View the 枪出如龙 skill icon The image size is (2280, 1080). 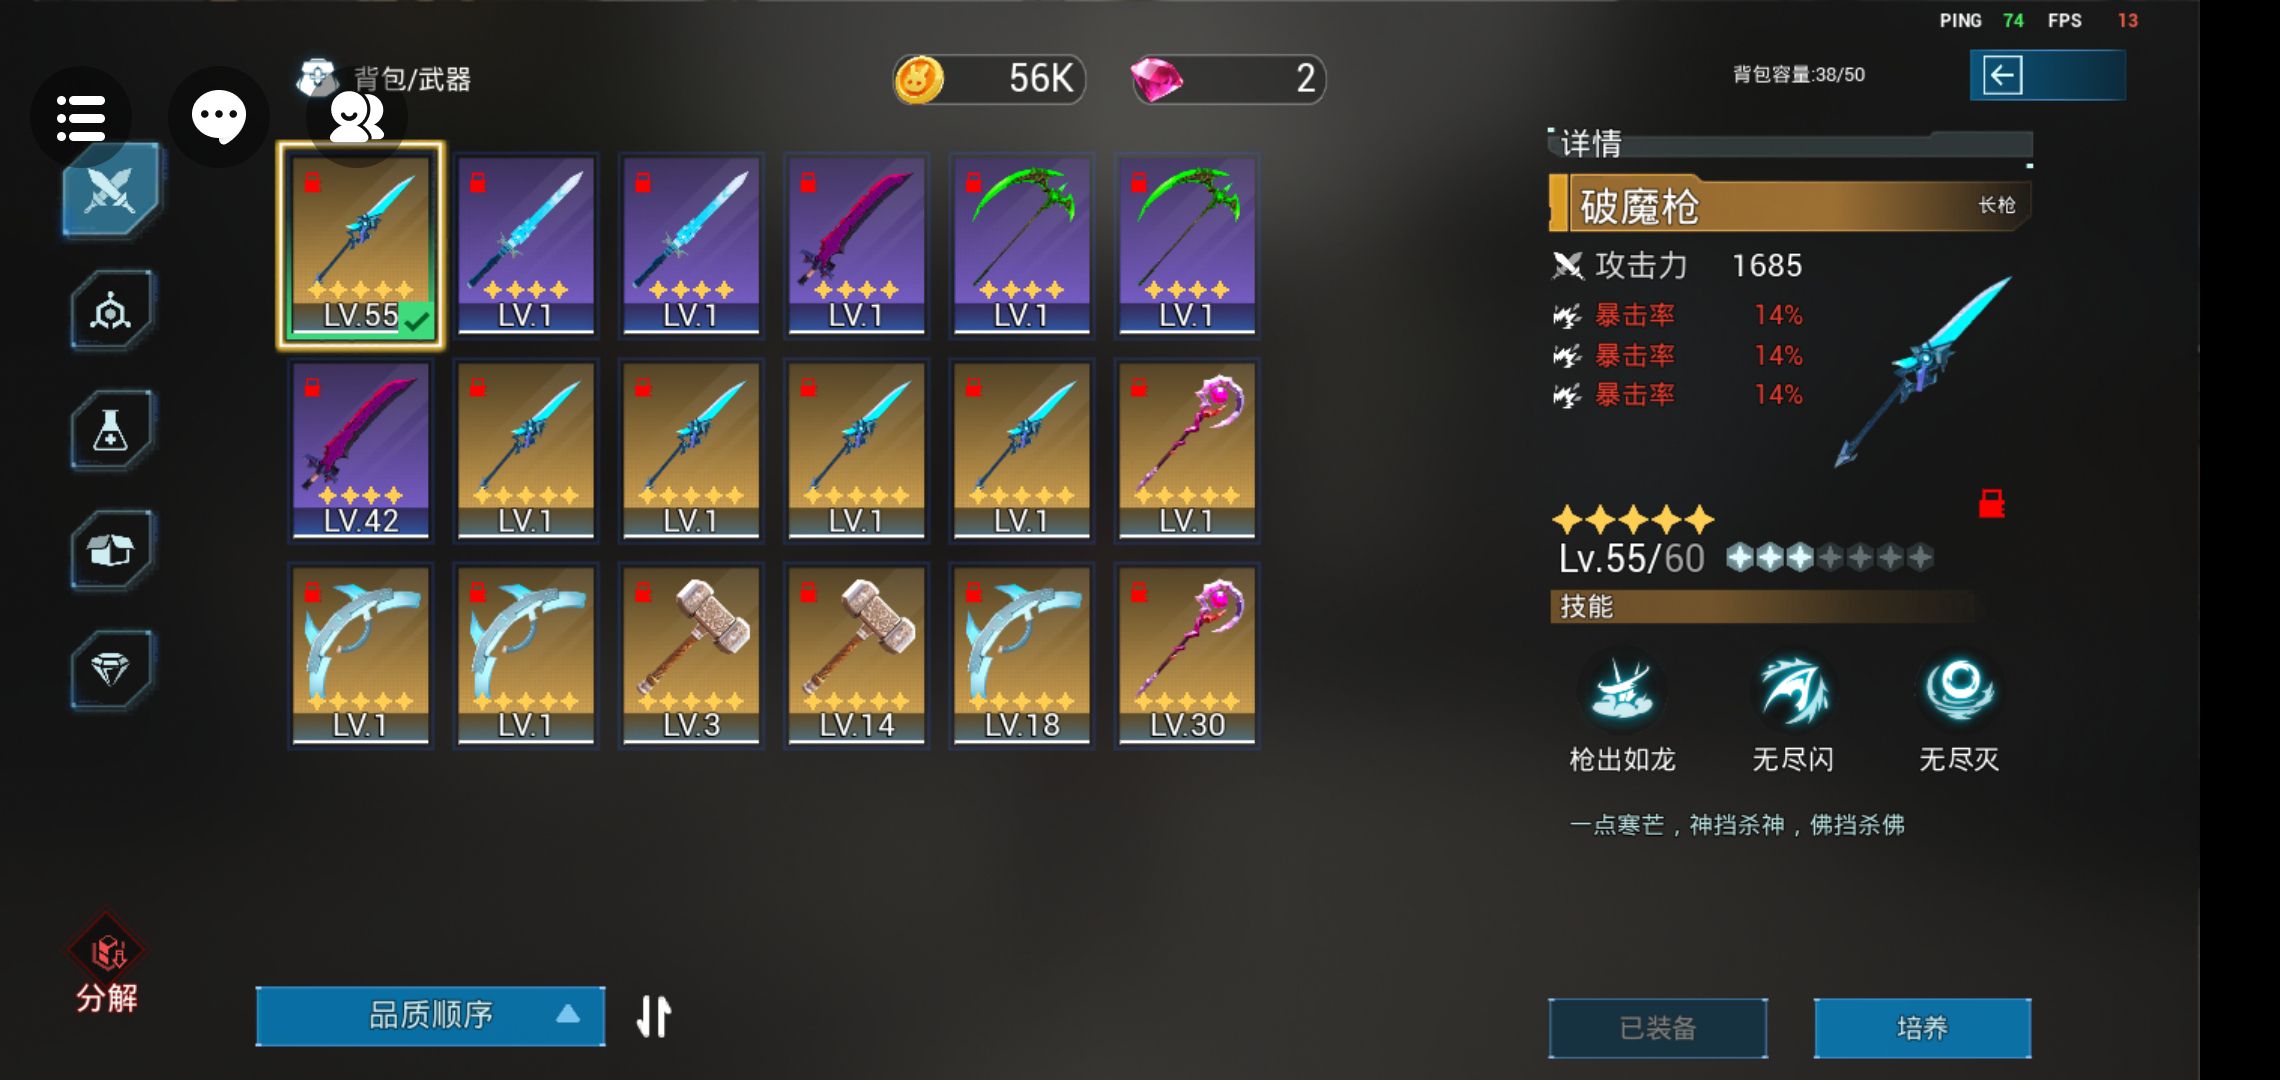coord(1622,690)
